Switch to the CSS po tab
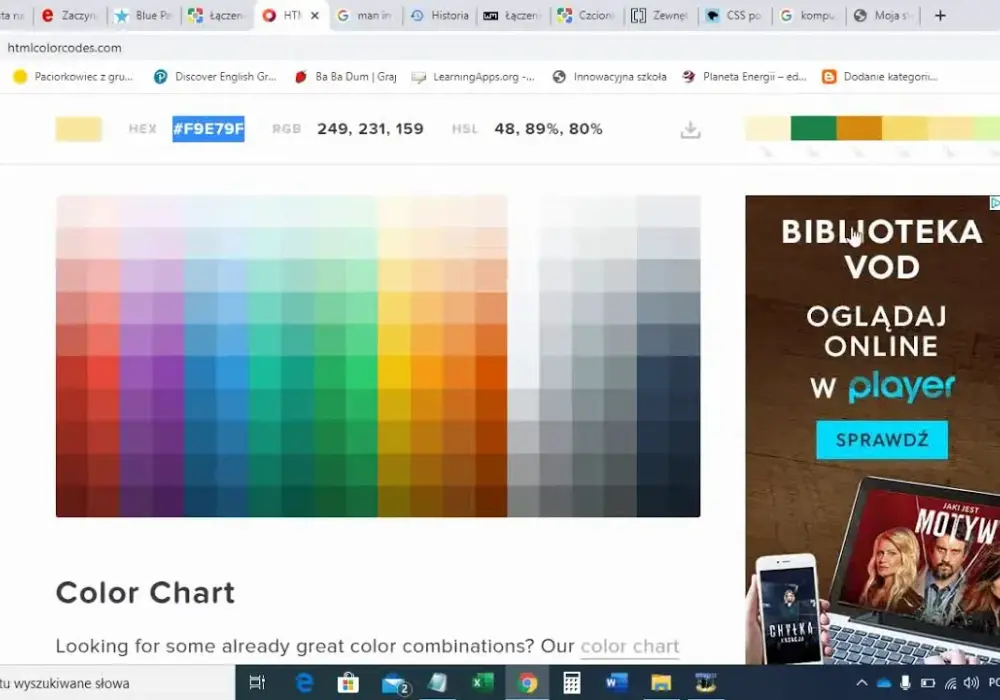1000x700 pixels. pyautogui.click(x=735, y=15)
